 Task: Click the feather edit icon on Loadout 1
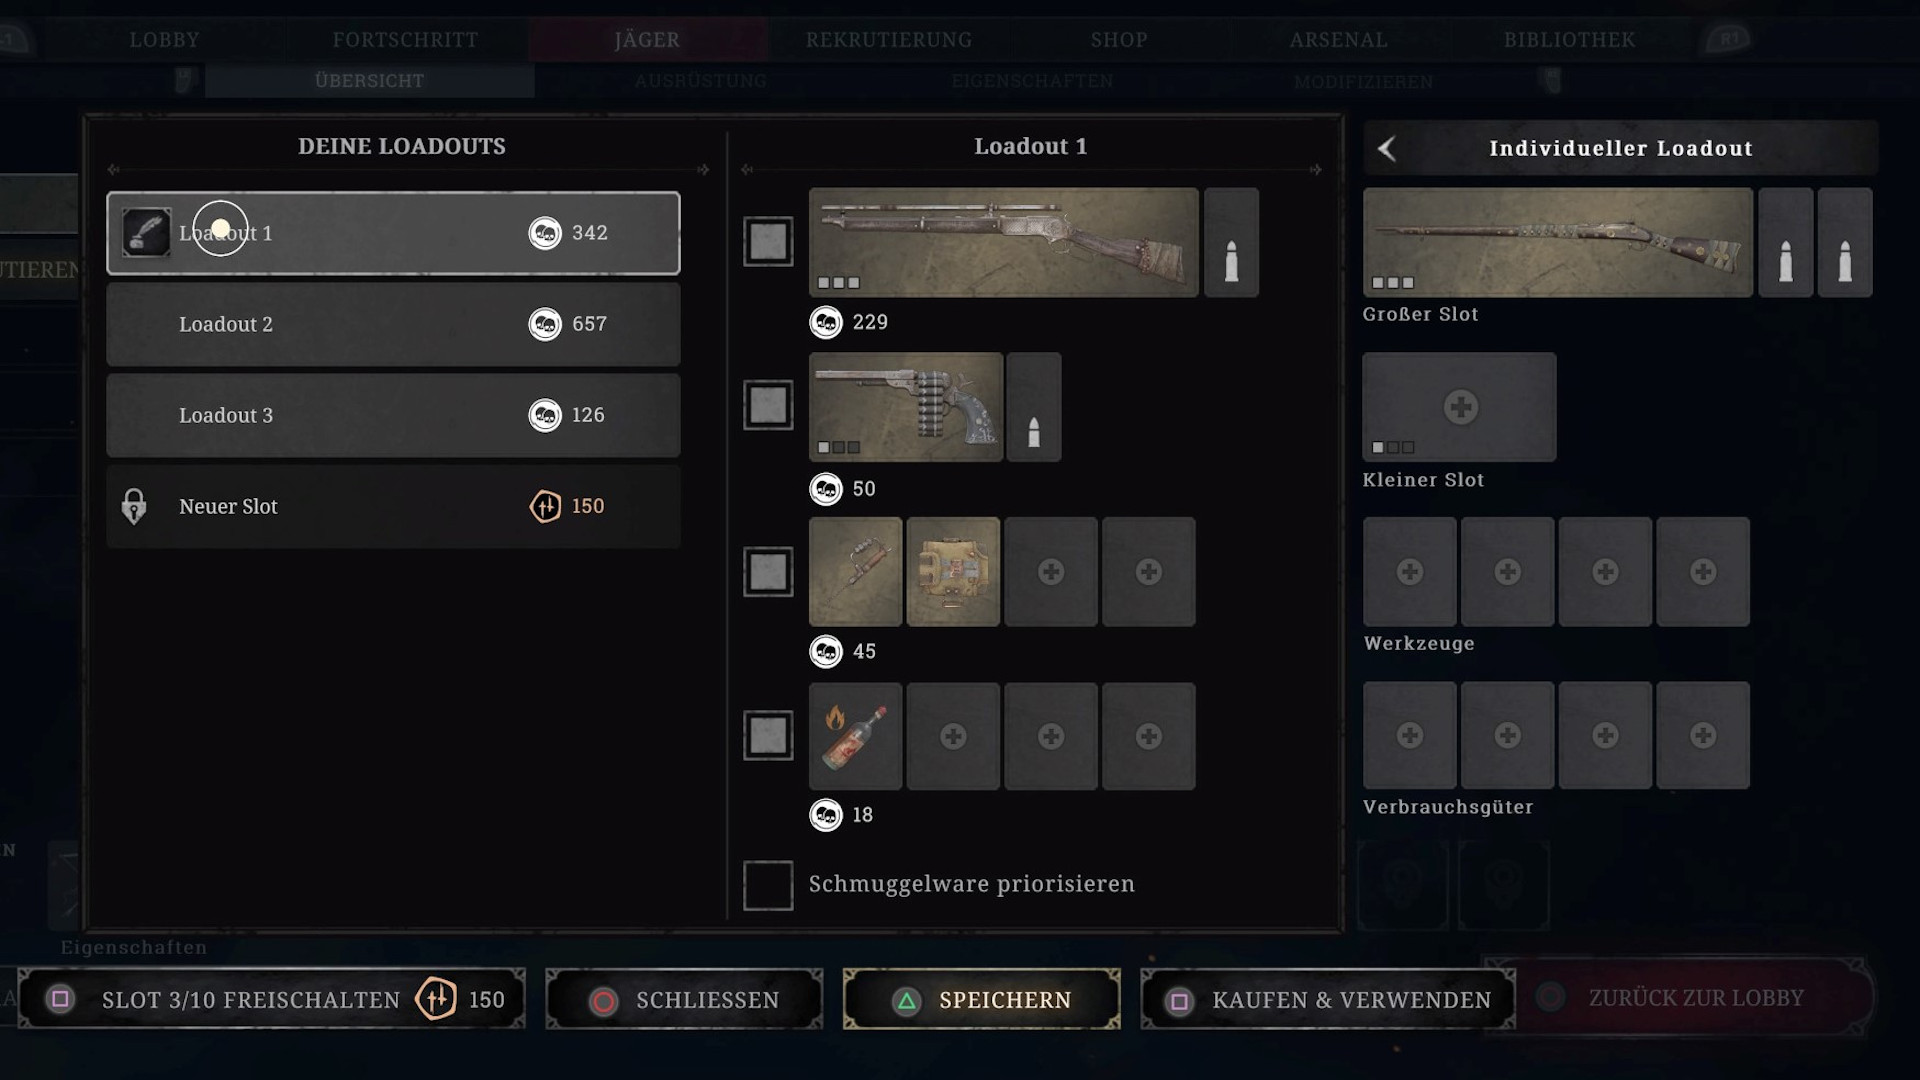pos(146,232)
